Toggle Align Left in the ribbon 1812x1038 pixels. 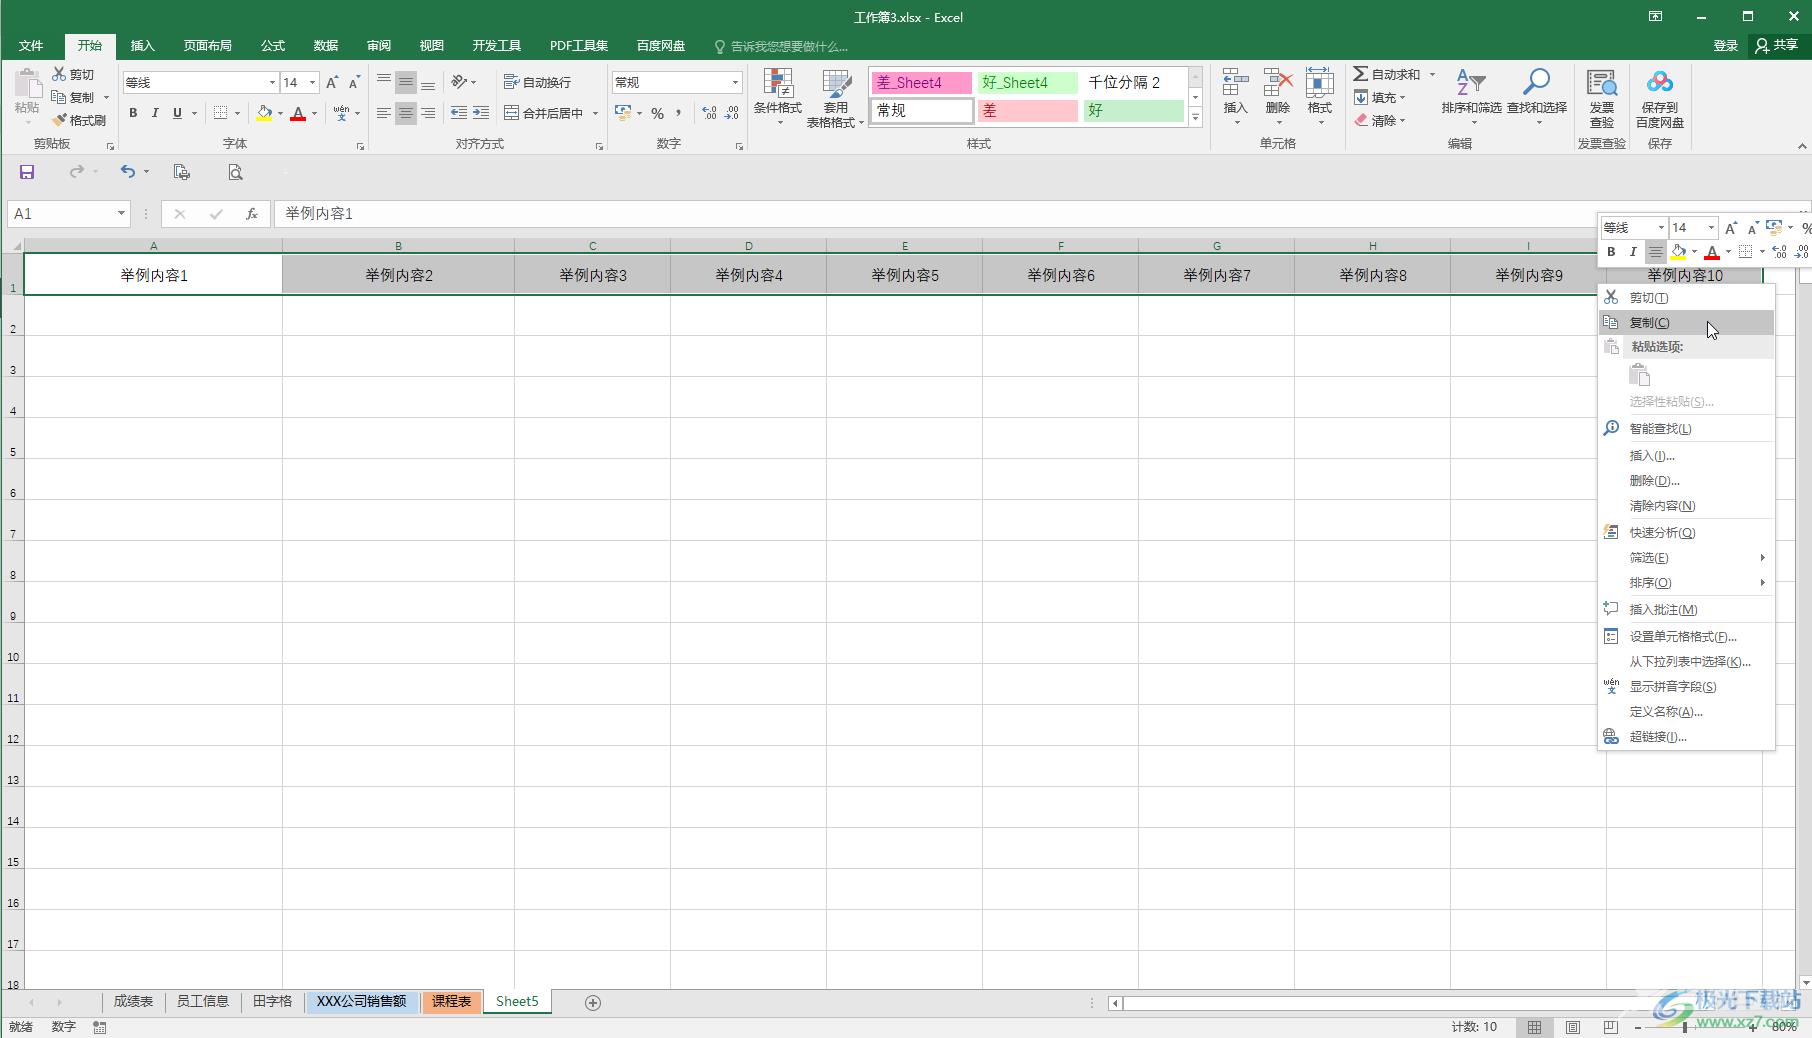[383, 113]
